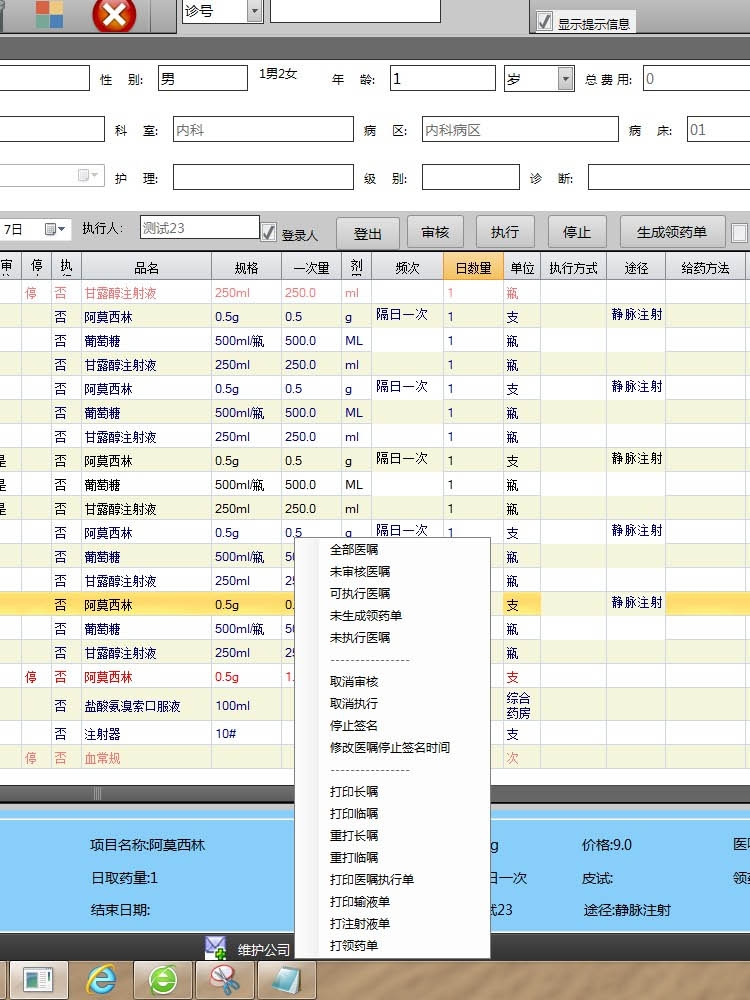Click the 执行方式 column header
The width and height of the screenshot is (750, 1000).
[x=573, y=268]
